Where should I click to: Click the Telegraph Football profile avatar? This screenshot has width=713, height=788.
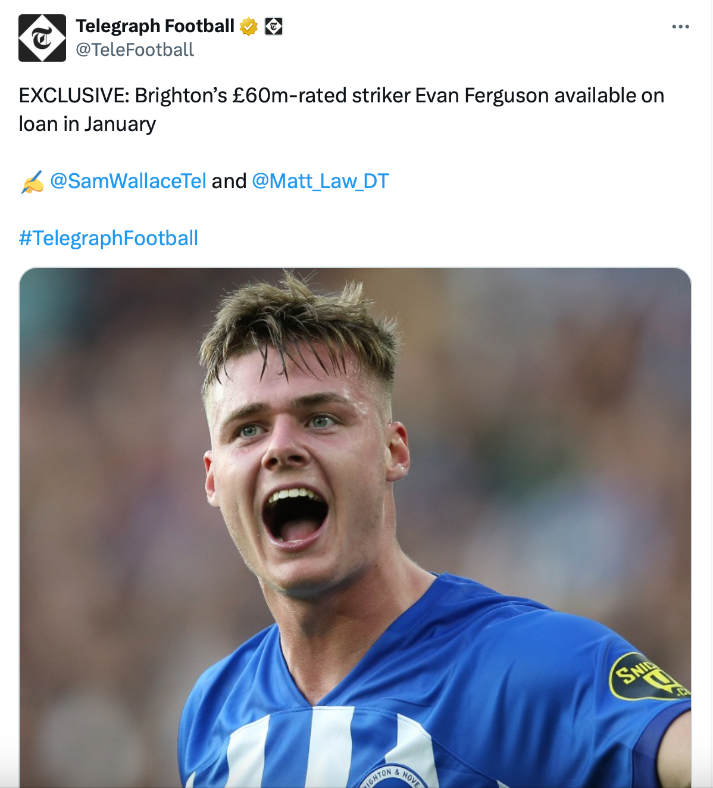point(42,38)
